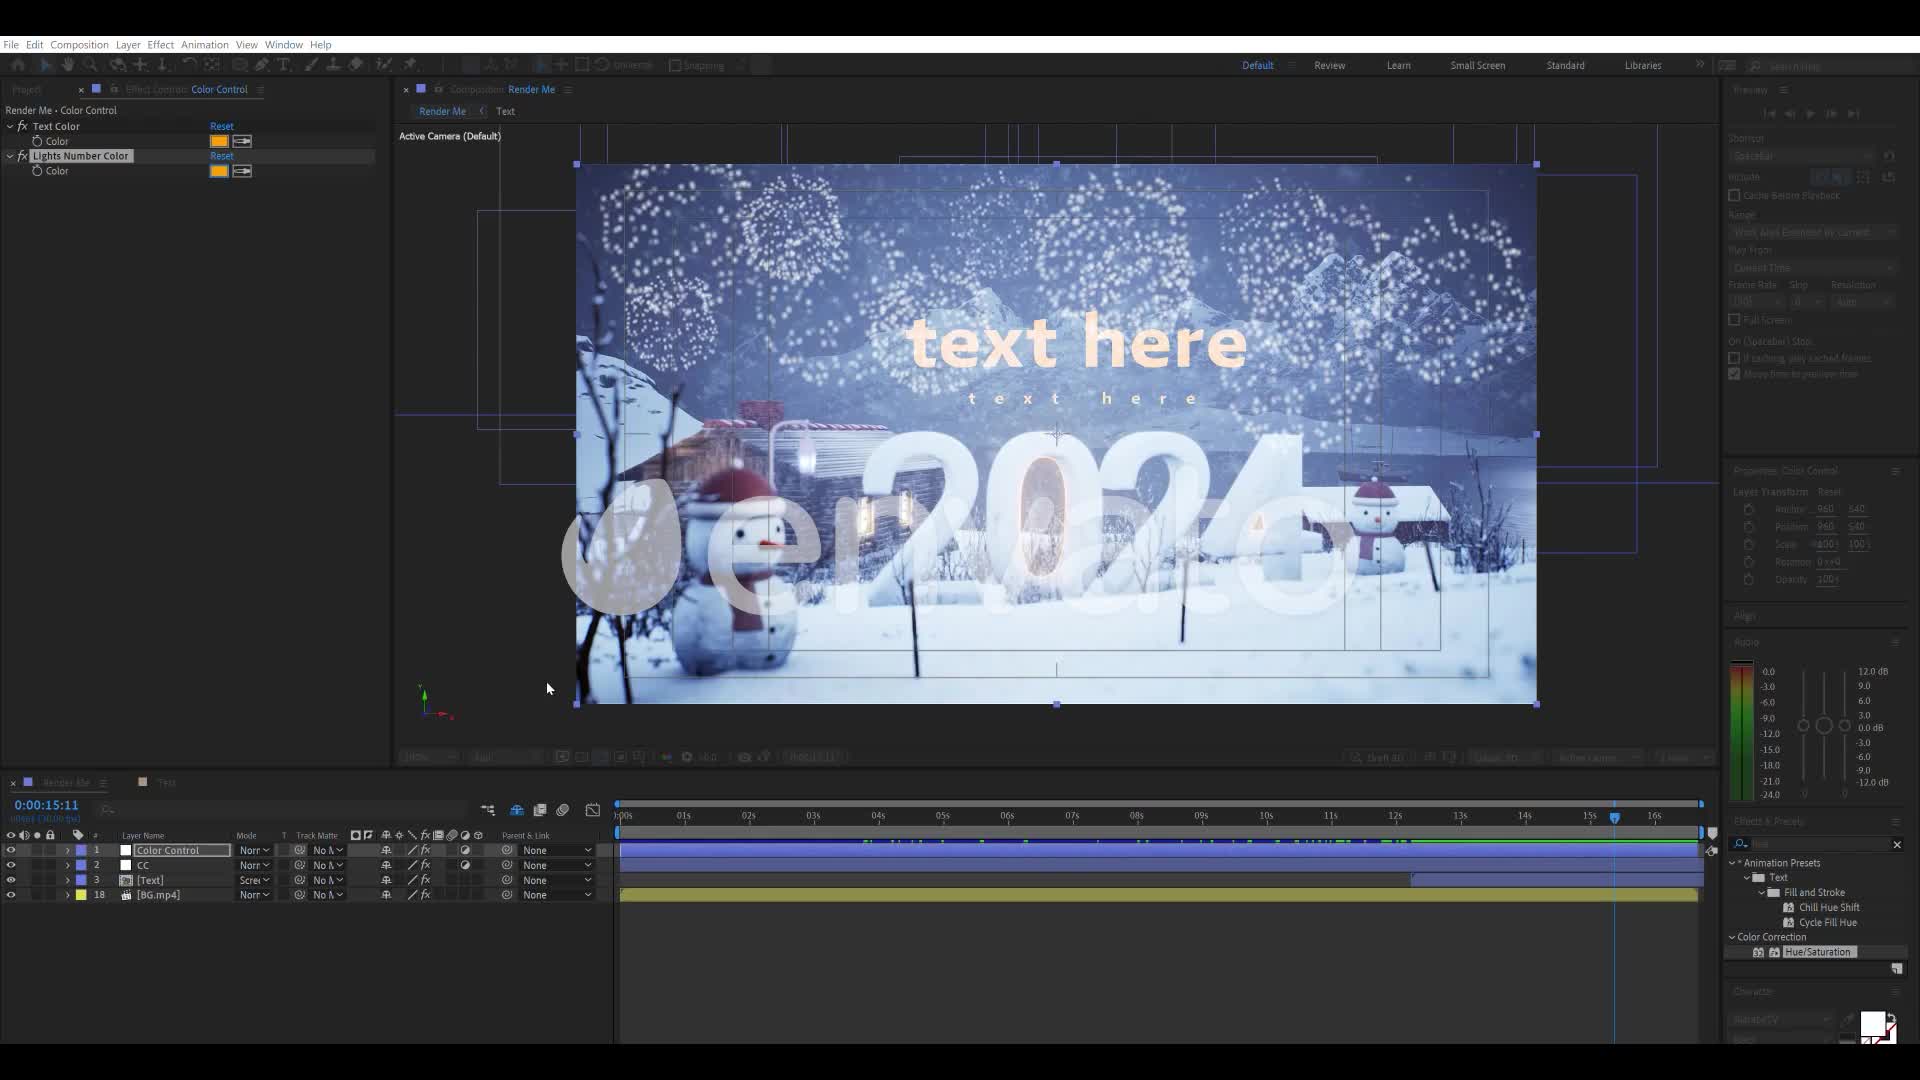Open the Graph Editor icon
This screenshot has height=1080, width=1920.
pyautogui.click(x=593, y=810)
